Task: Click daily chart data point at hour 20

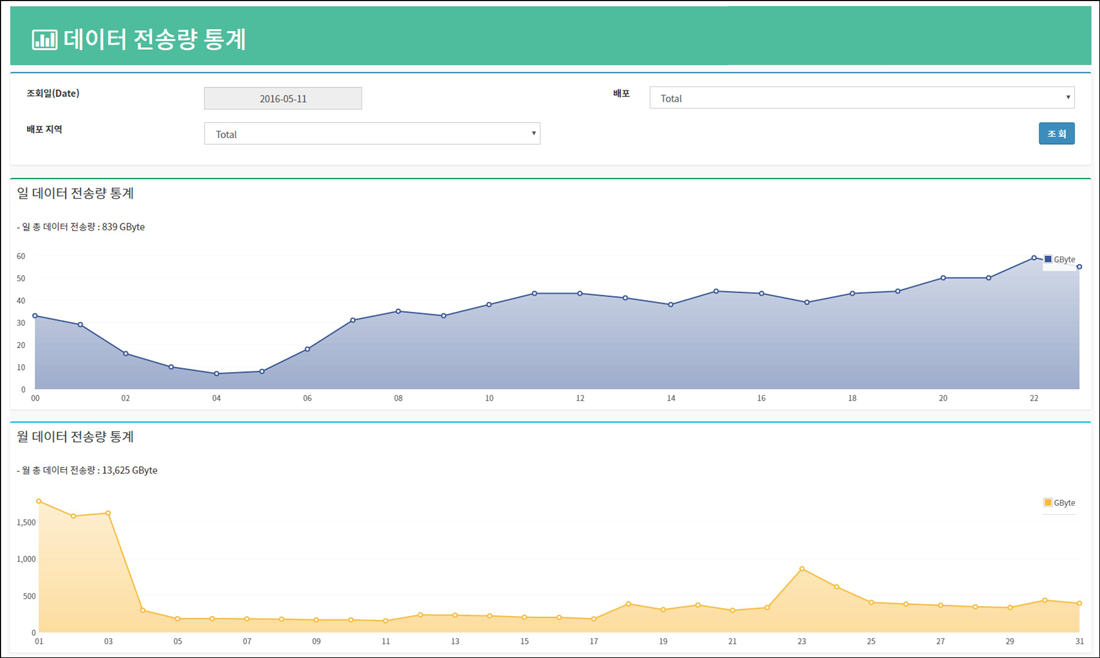Action: pos(943,278)
